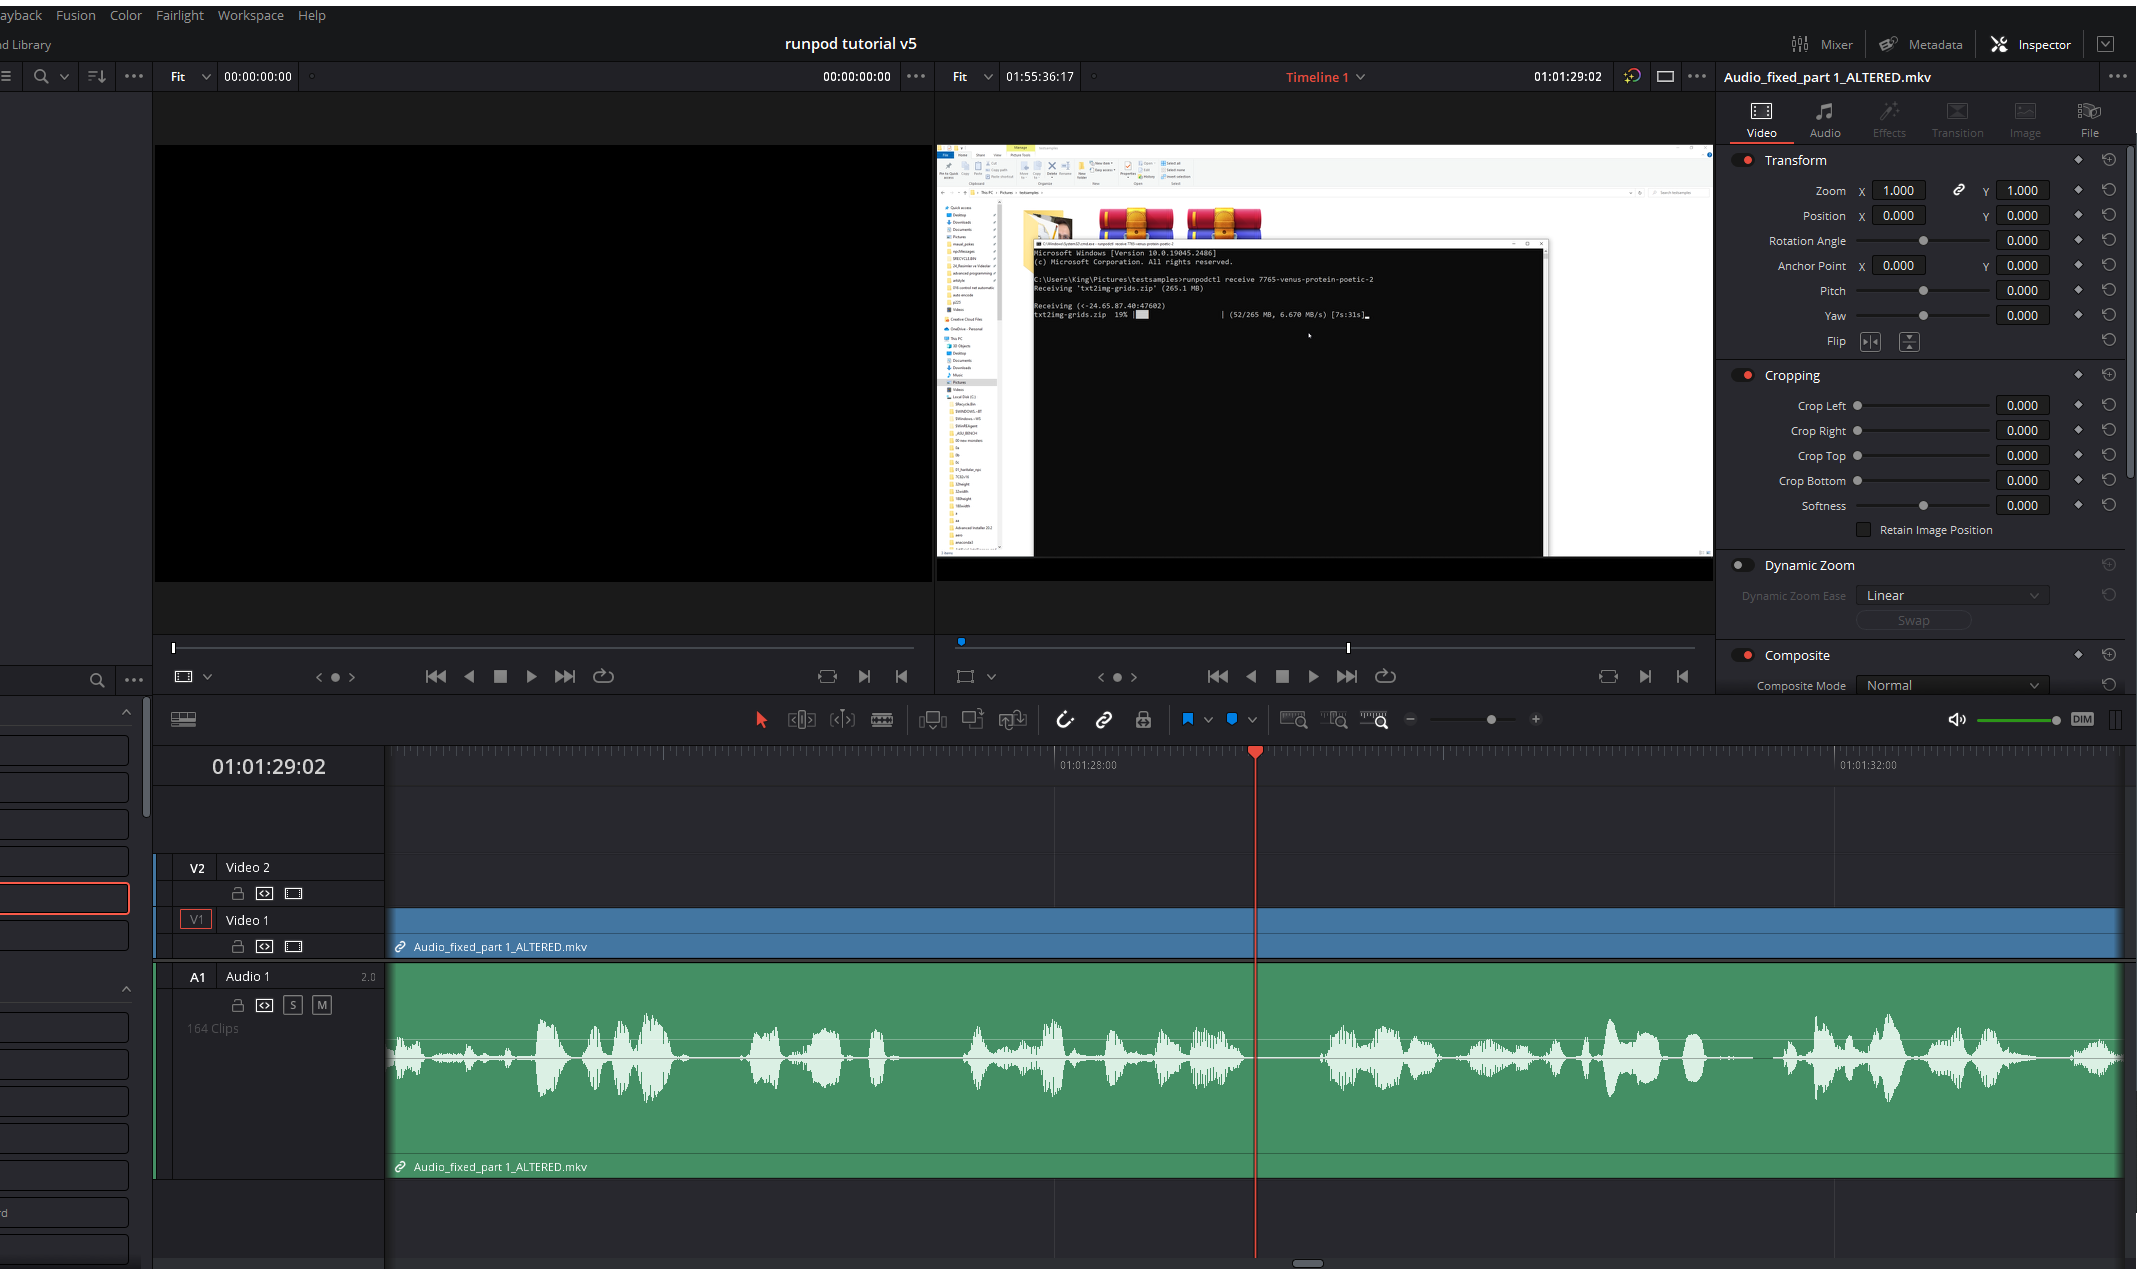This screenshot has height=1269, width=2137.
Task: Click the Rotation Angle slider handle
Action: click(x=1922, y=241)
